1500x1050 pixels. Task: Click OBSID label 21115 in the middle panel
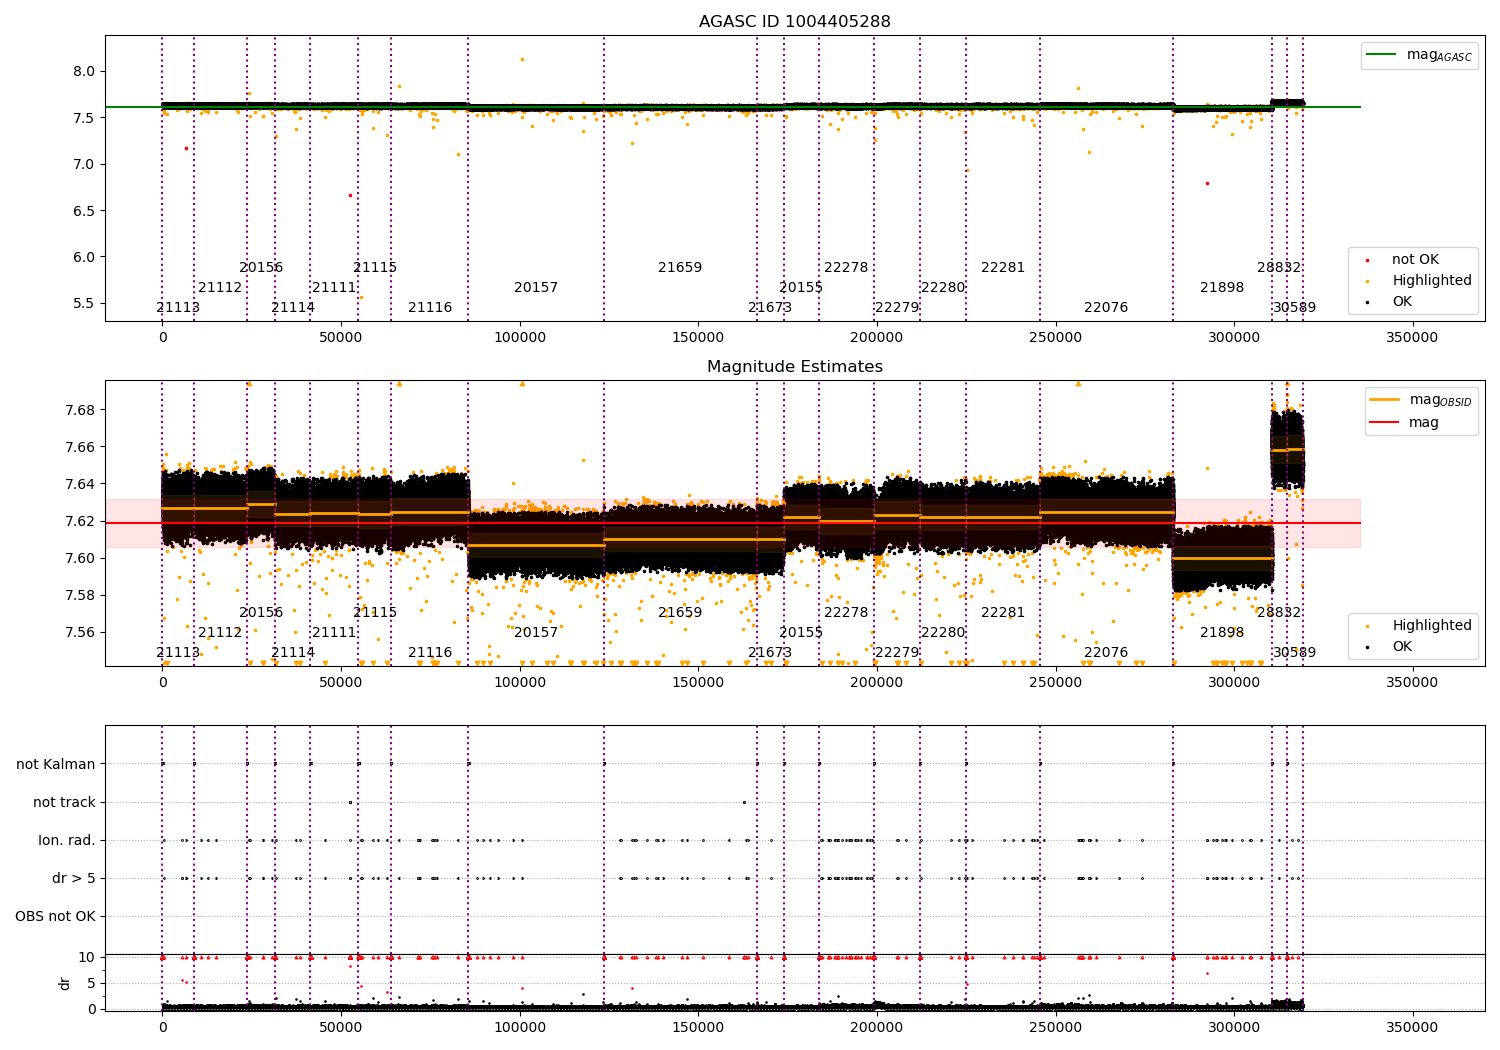click(x=375, y=613)
